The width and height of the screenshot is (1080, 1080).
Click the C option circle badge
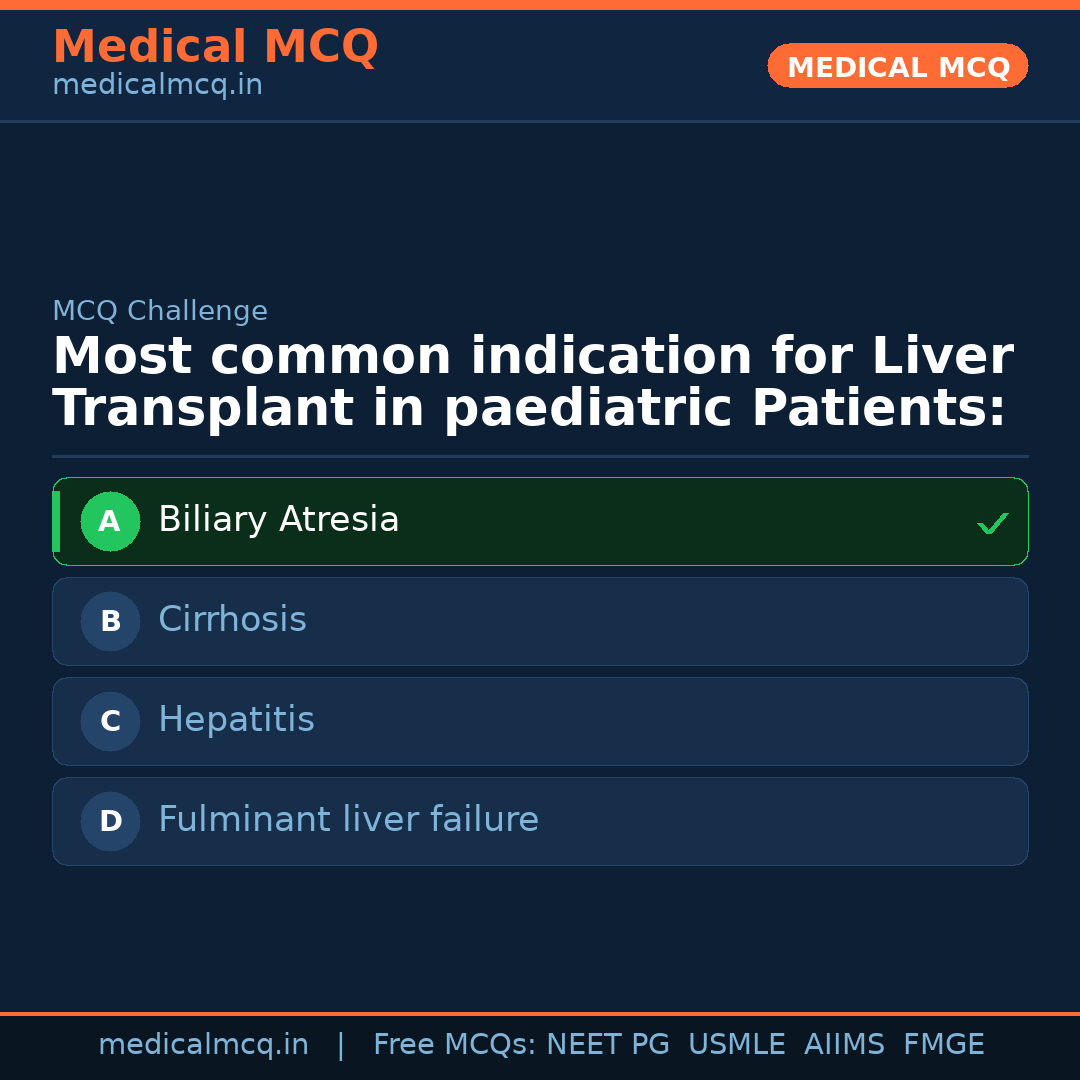(110, 721)
